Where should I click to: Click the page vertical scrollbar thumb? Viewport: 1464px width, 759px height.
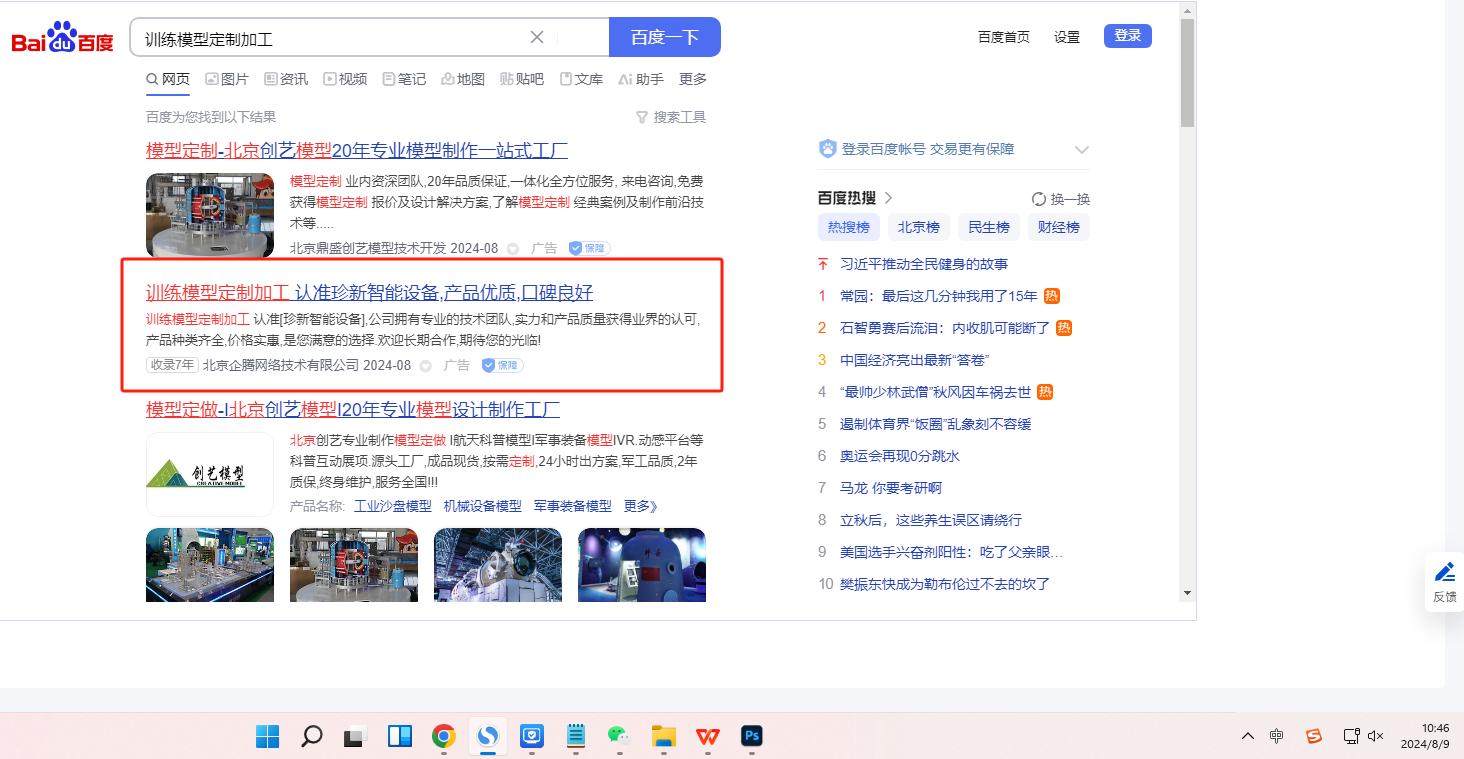[1187, 72]
